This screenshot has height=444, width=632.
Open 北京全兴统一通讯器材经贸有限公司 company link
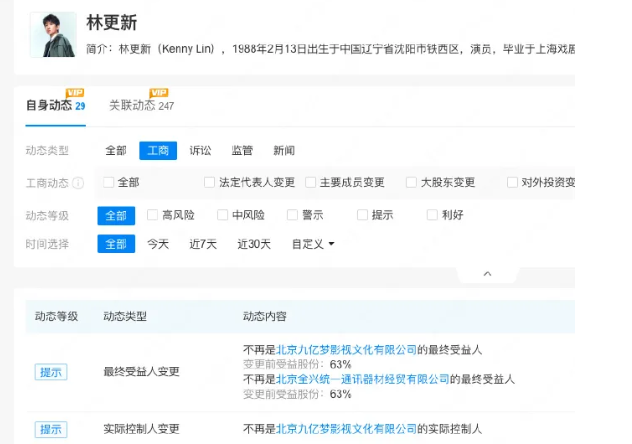pyautogui.click(x=363, y=379)
